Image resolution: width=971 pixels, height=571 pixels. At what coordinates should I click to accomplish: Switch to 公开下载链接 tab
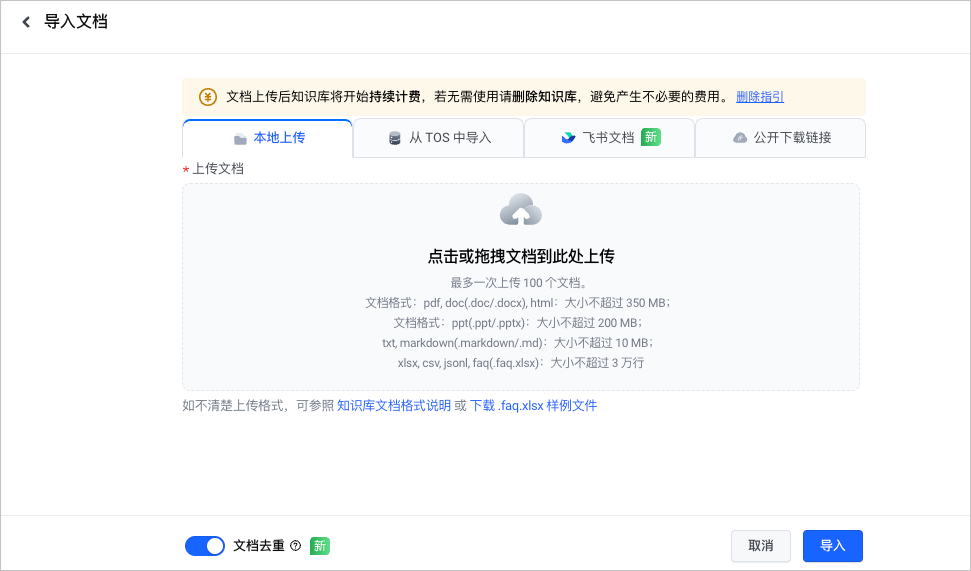point(780,138)
